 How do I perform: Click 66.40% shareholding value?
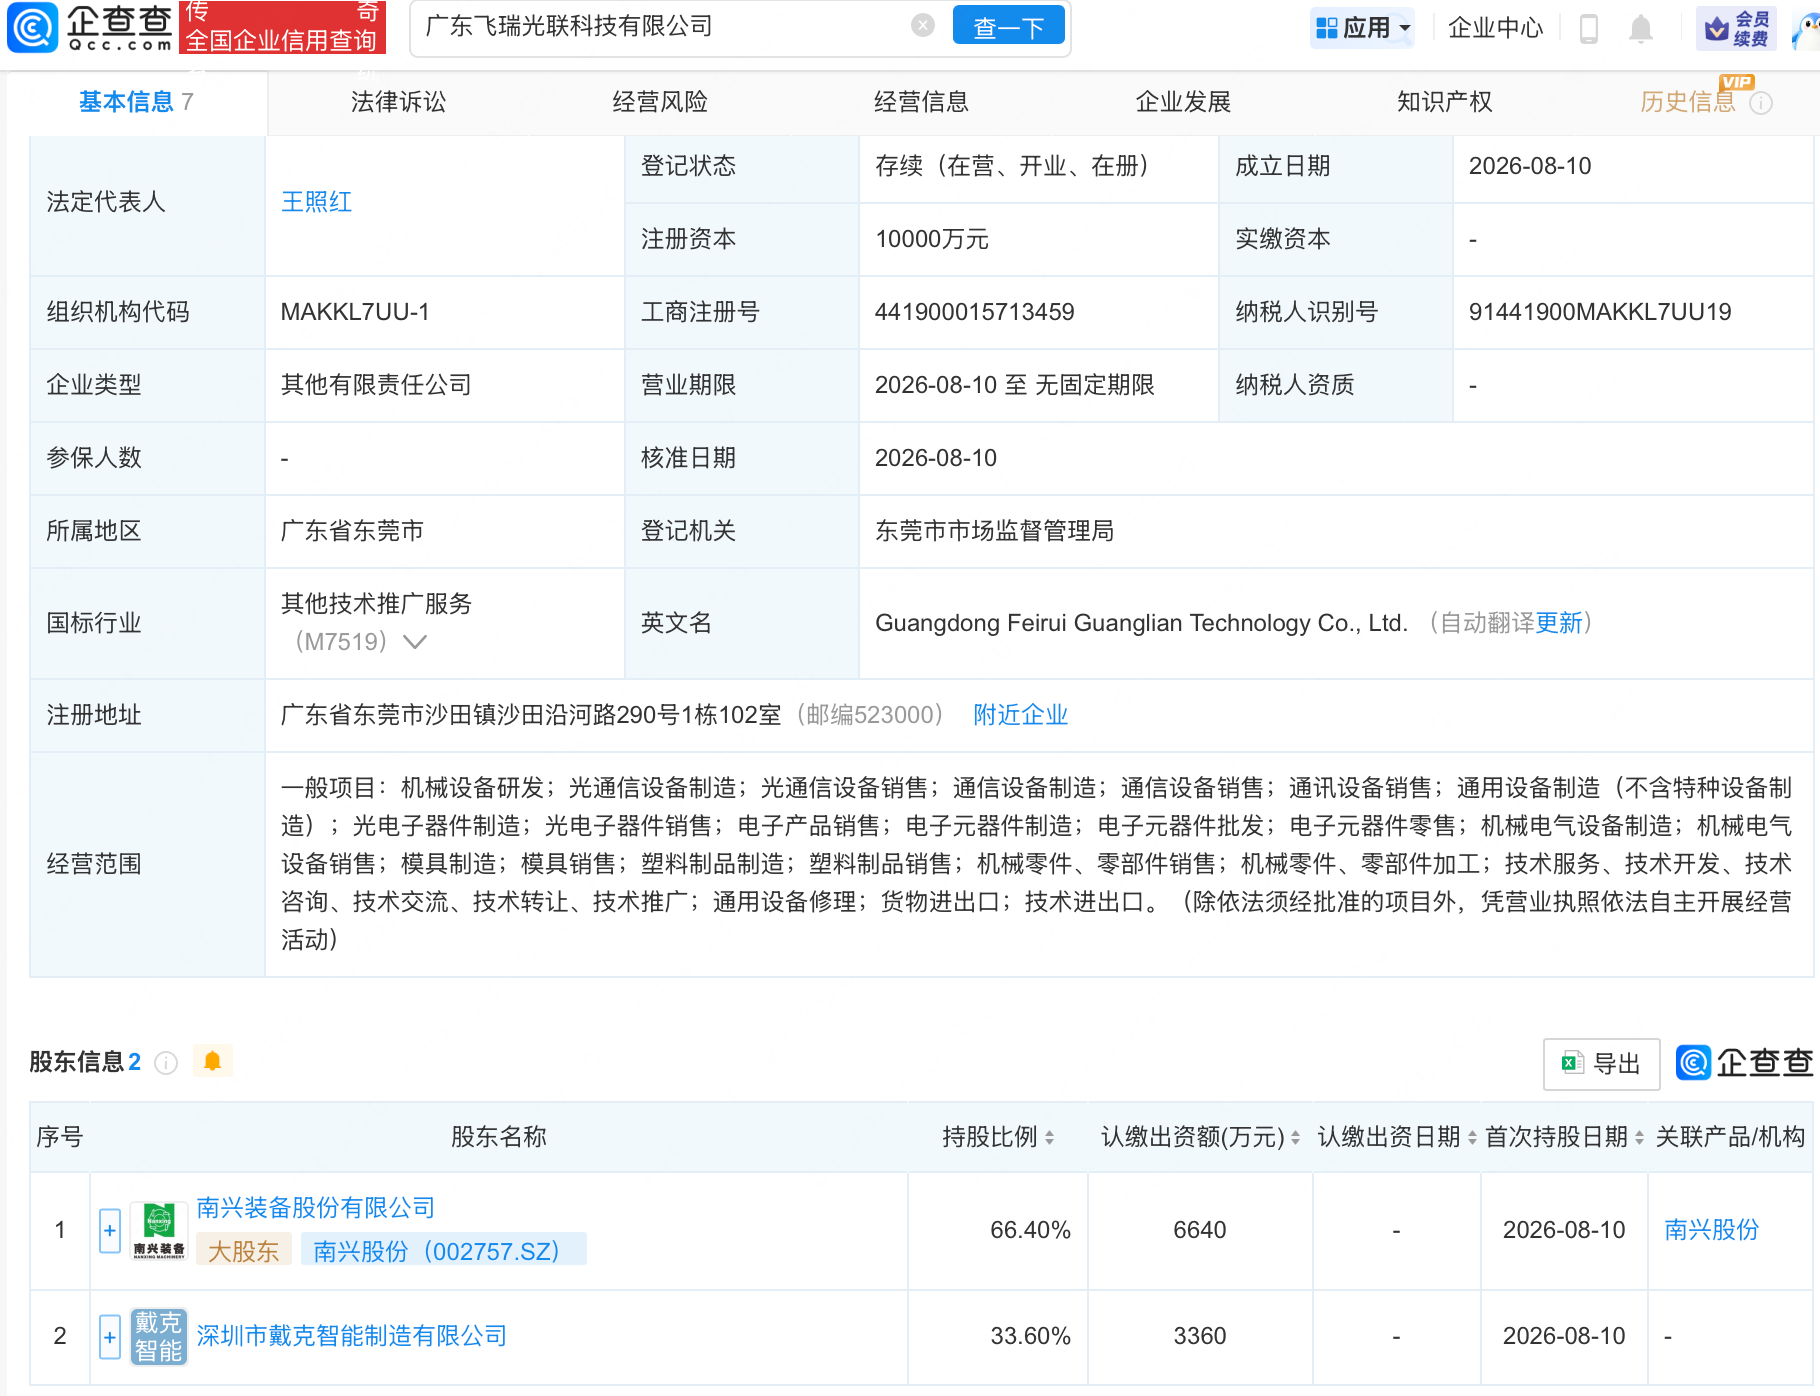[x=1030, y=1230]
